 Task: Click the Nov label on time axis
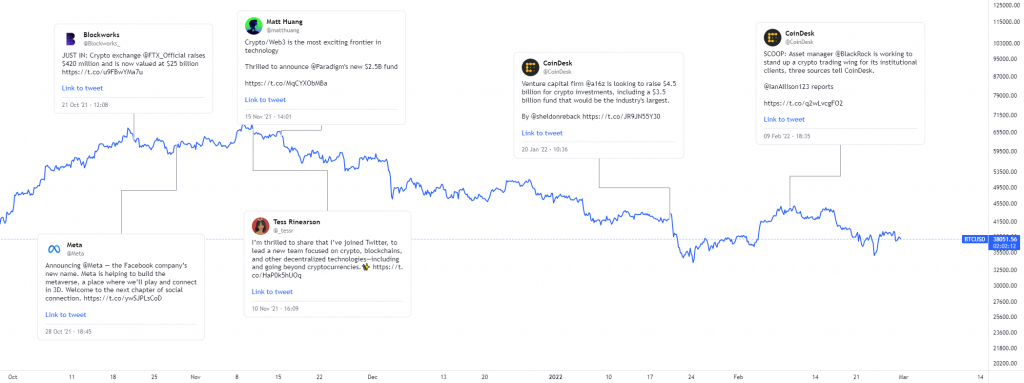point(196,377)
